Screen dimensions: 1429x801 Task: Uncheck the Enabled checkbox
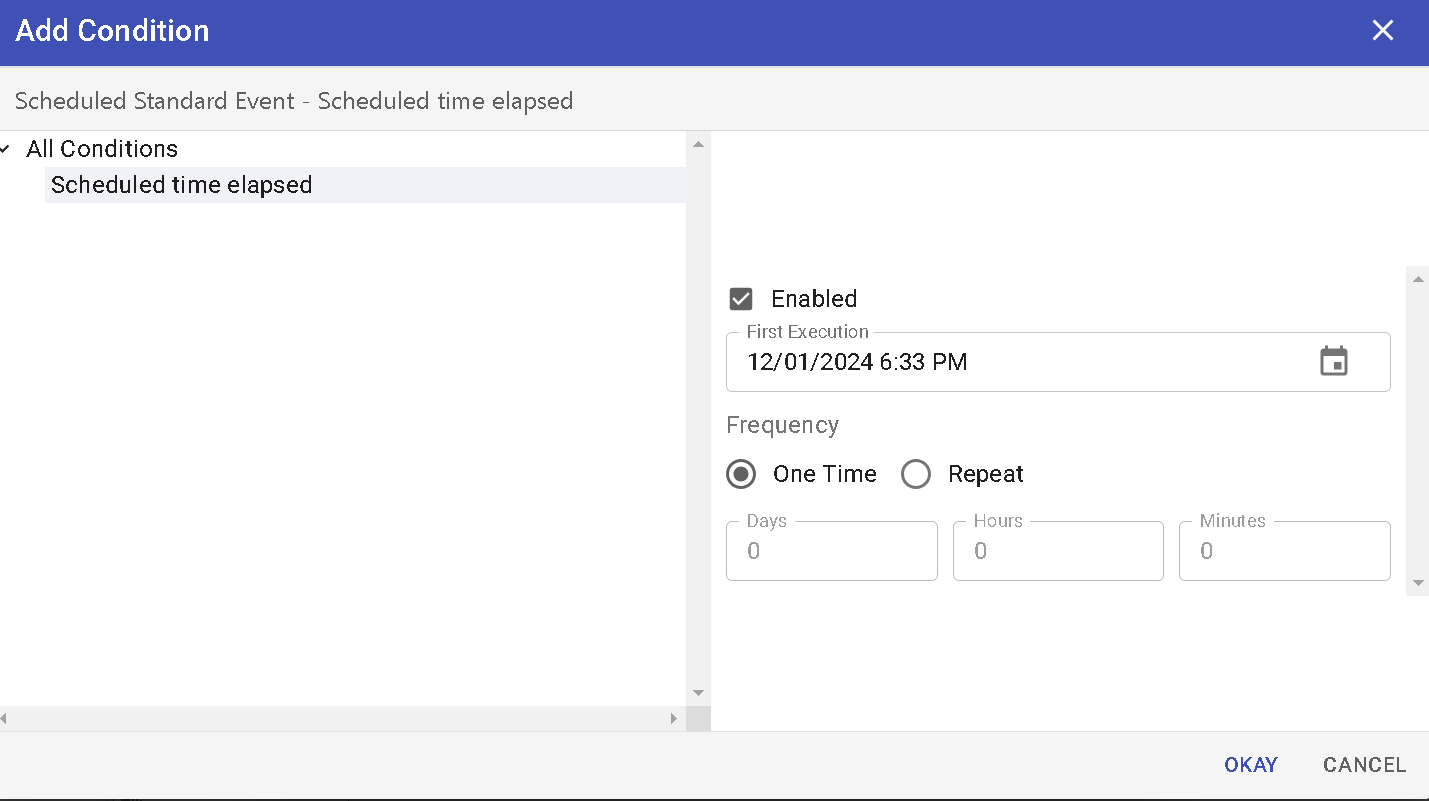coord(741,299)
